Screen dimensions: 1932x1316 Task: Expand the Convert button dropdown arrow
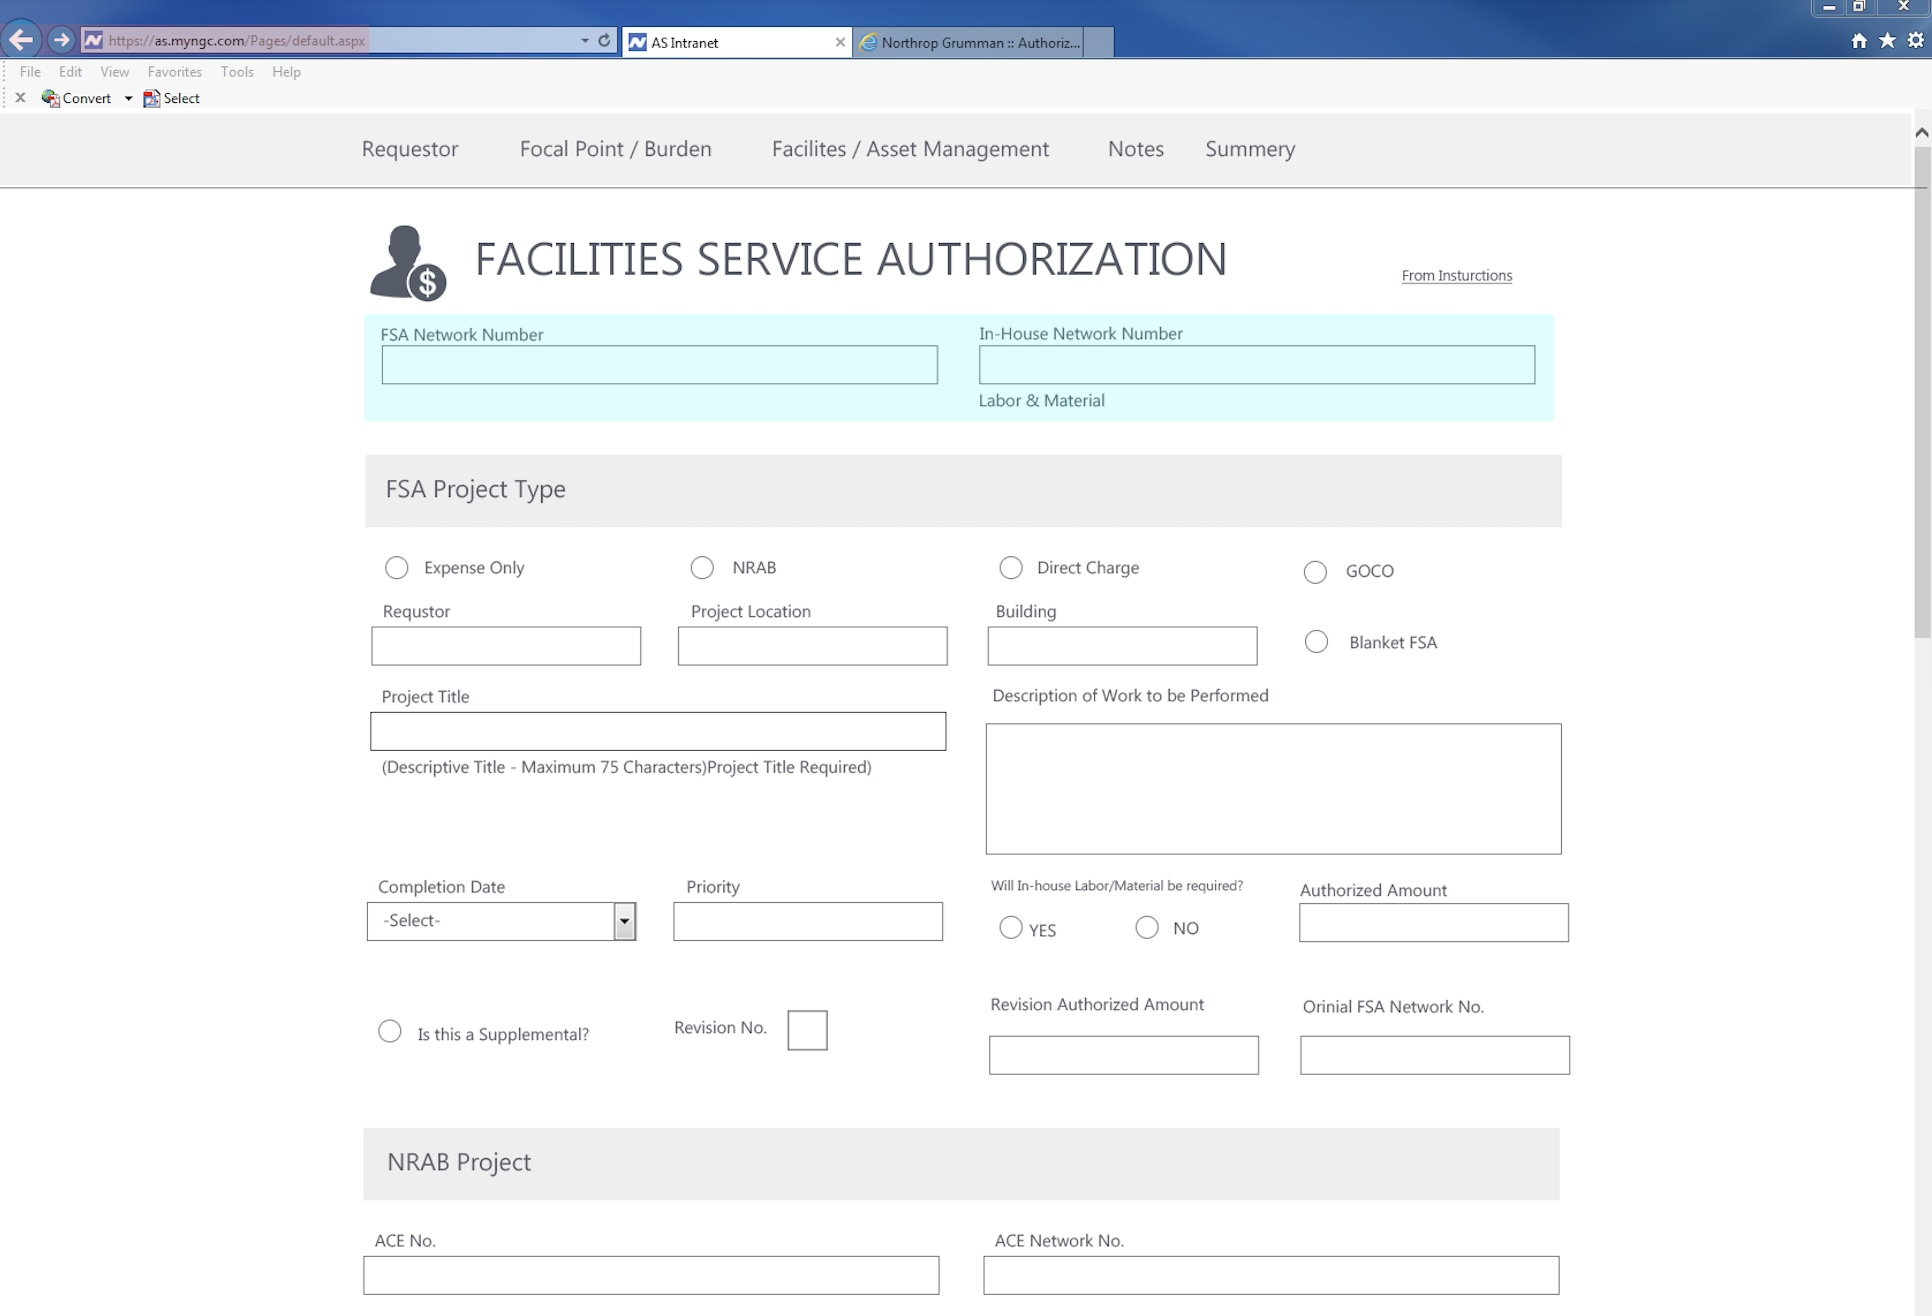pos(128,98)
